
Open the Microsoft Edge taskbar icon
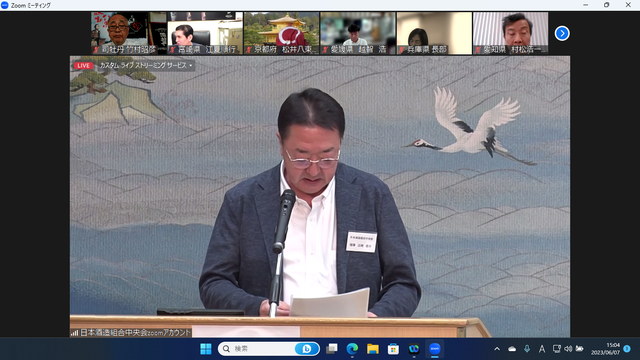352,349
